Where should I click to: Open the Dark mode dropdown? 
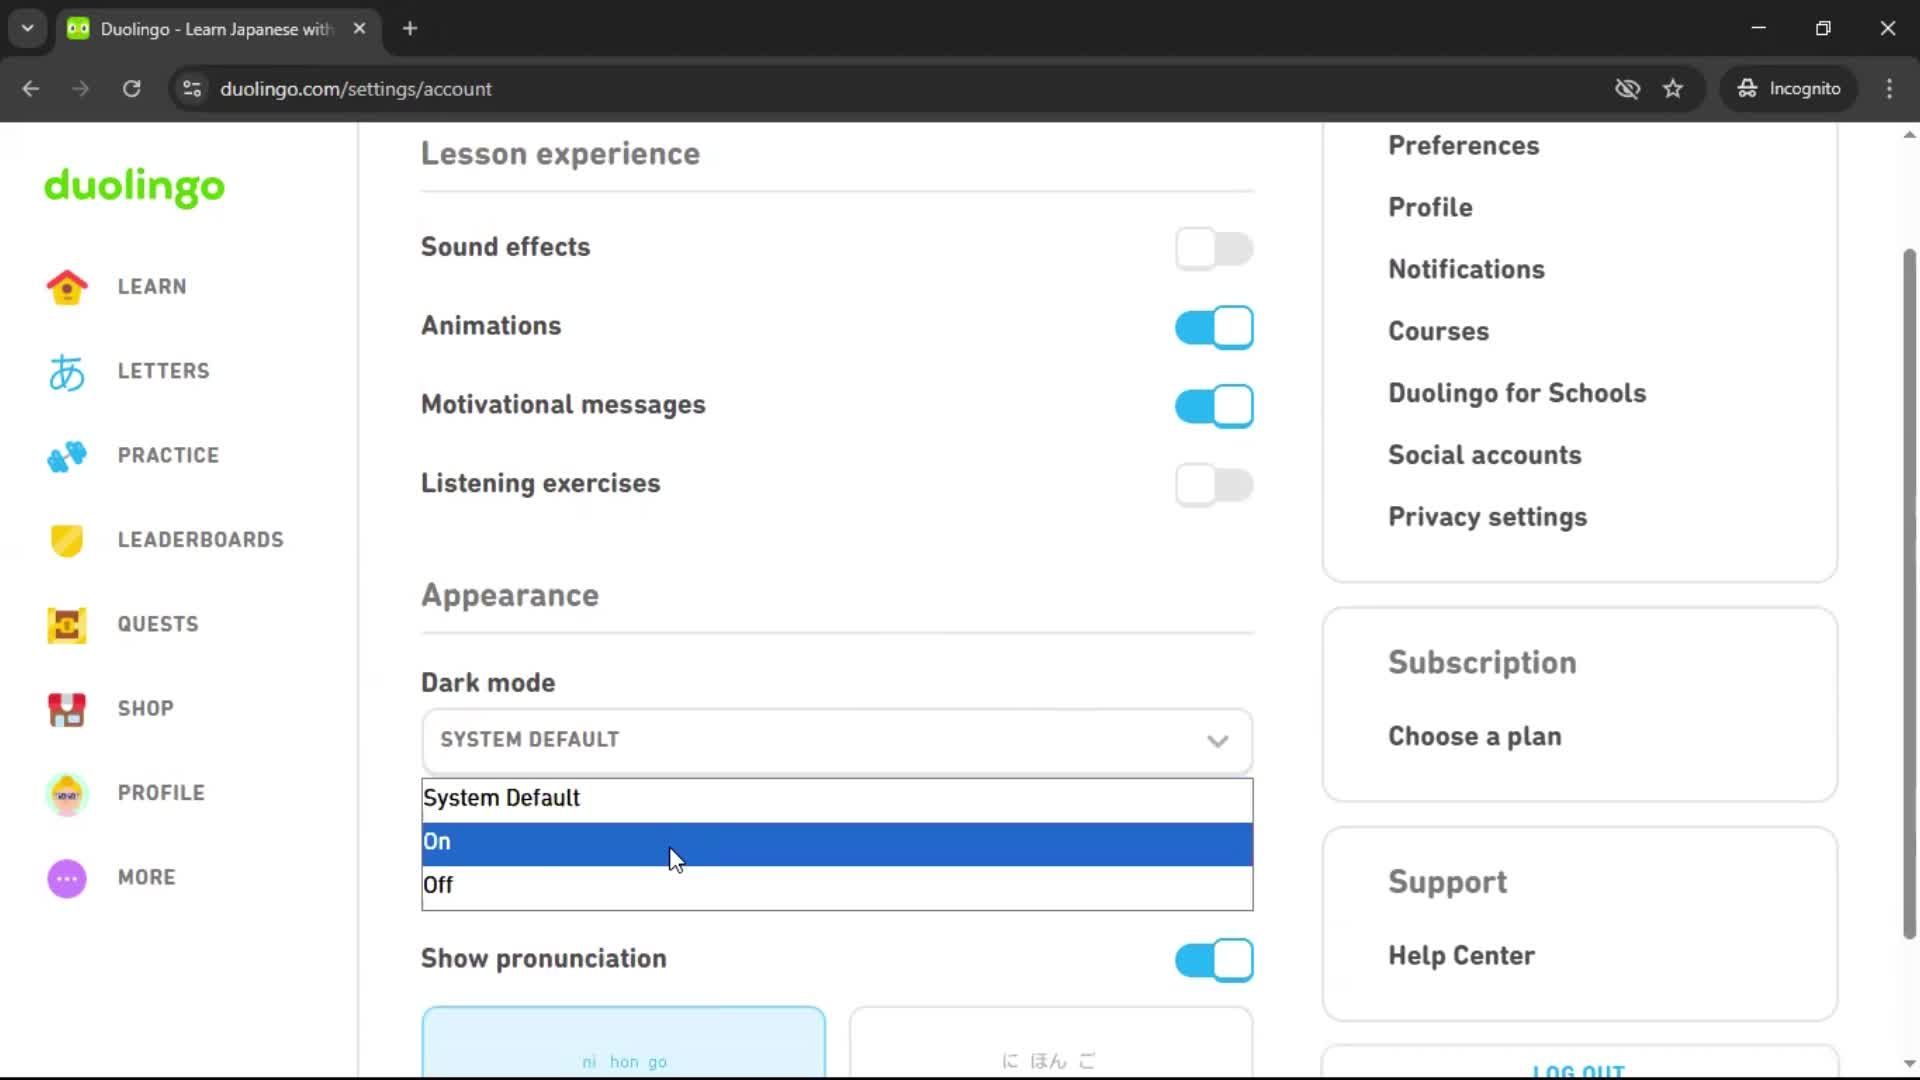(836, 741)
